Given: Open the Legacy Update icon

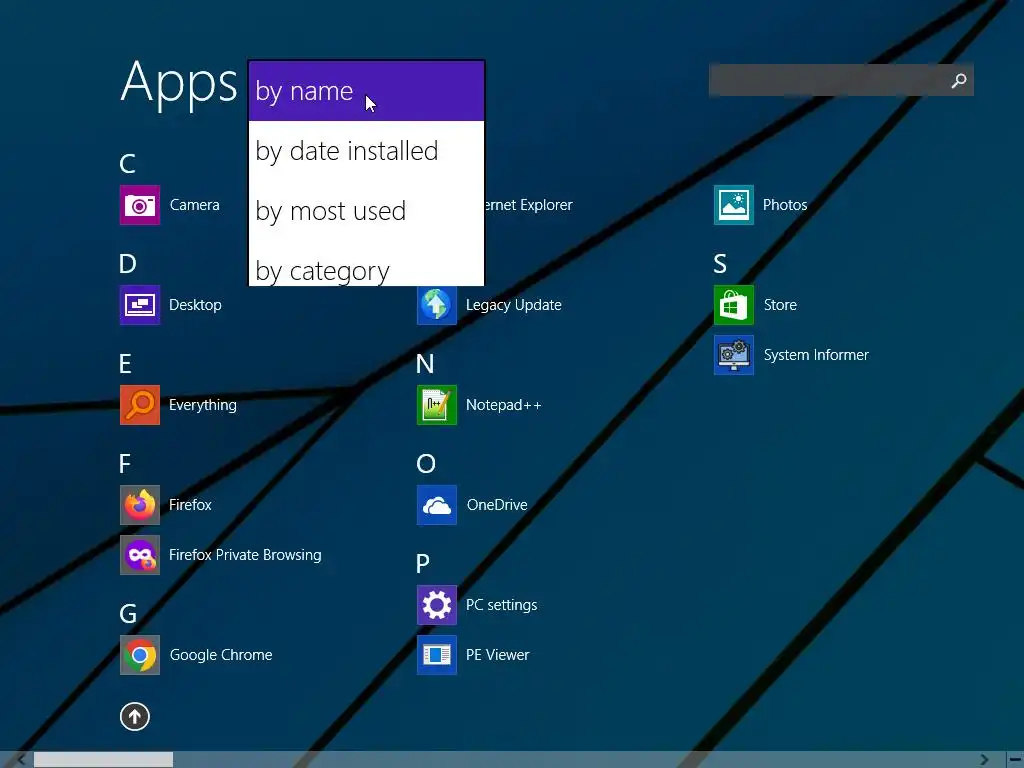Looking at the screenshot, I should point(437,305).
